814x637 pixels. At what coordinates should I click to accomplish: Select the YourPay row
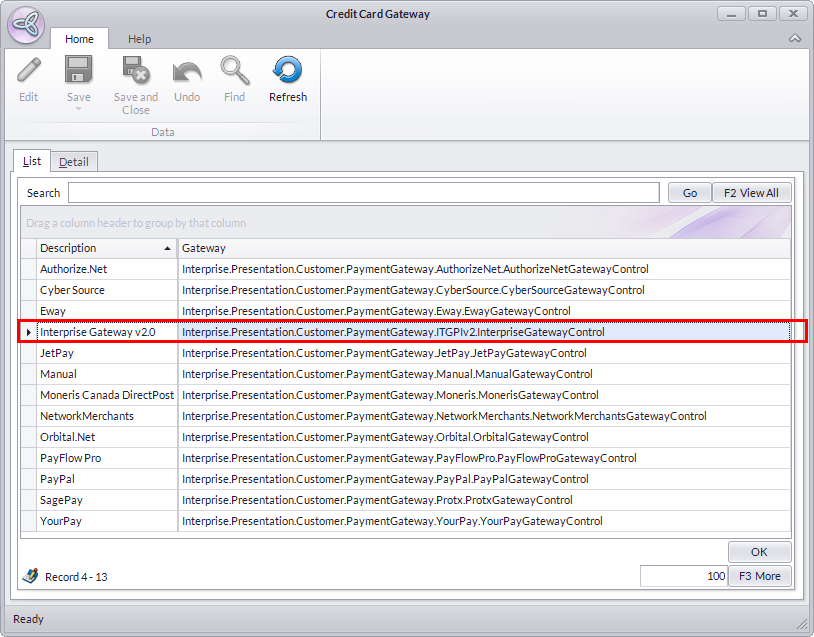coord(405,521)
